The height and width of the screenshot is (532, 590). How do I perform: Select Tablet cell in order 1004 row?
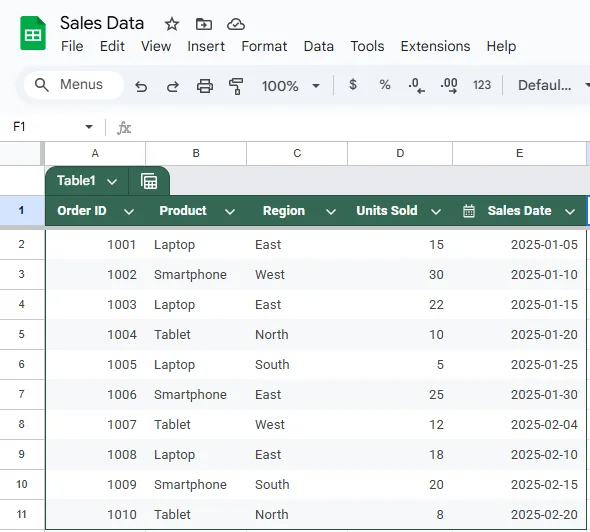click(196, 334)
